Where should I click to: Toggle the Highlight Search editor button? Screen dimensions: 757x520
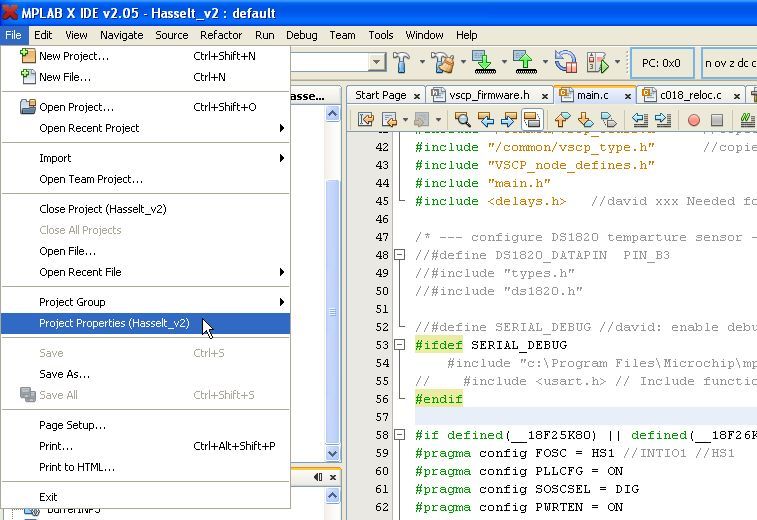click(532, 120)
